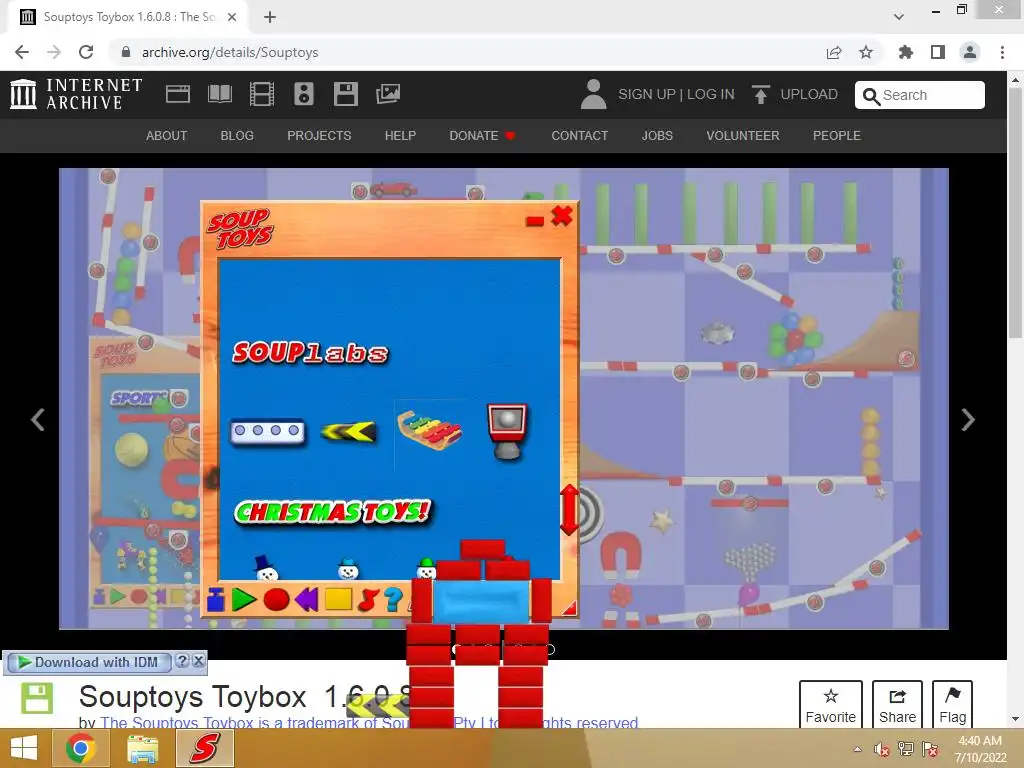Open the Audio speaker icon

[x=304, y=94]
